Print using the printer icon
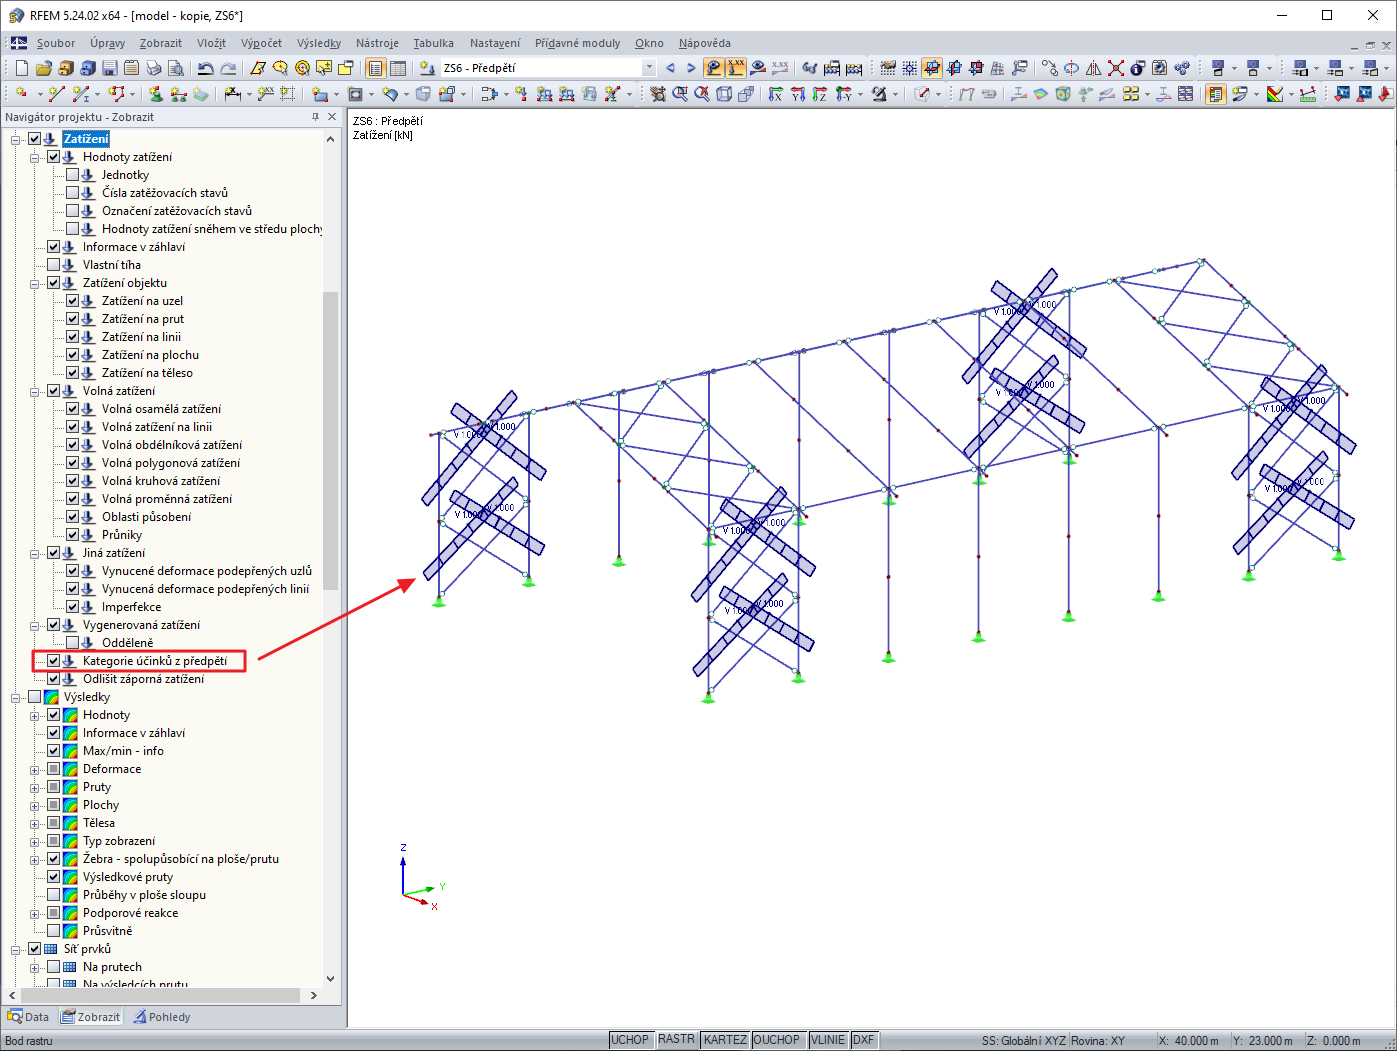The image size is (1397, 1051). [154, 68]
